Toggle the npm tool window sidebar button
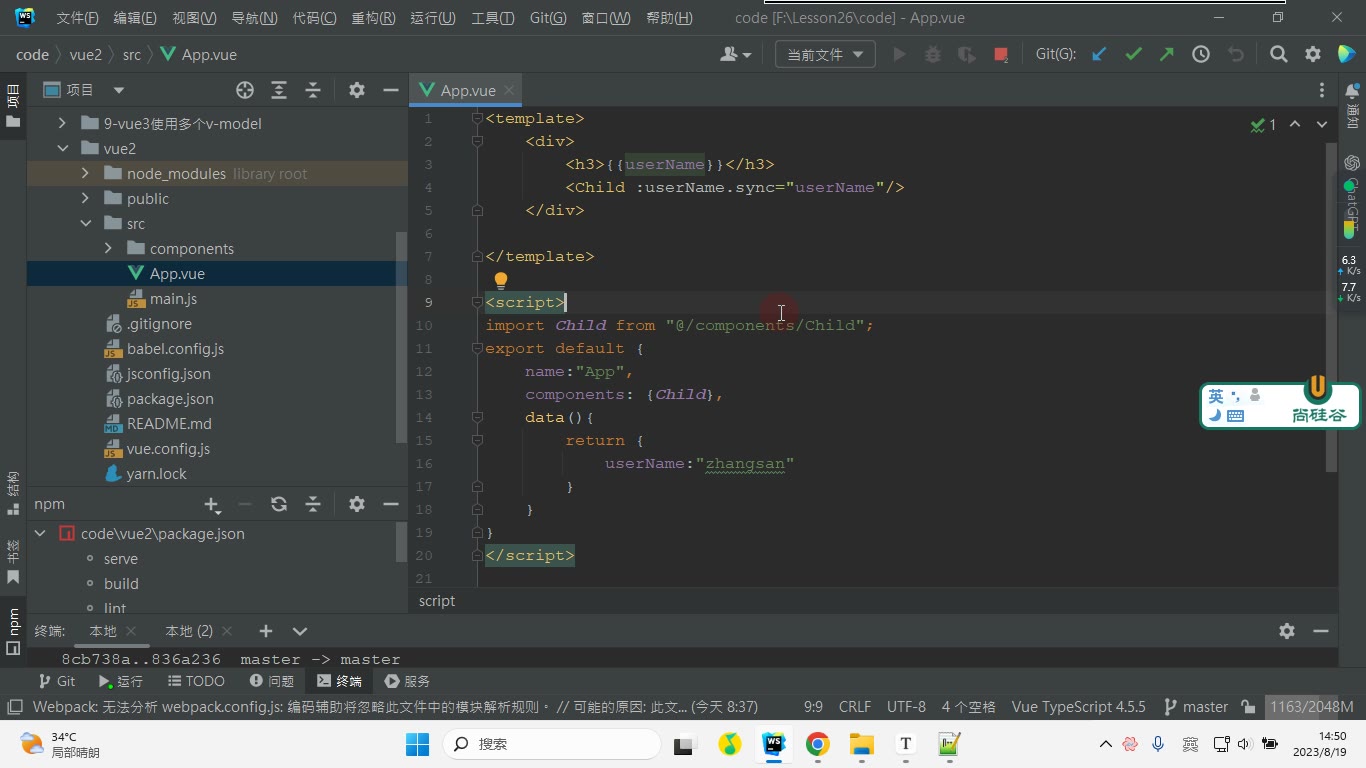The image size is (1366, 768). coord(13,631)
